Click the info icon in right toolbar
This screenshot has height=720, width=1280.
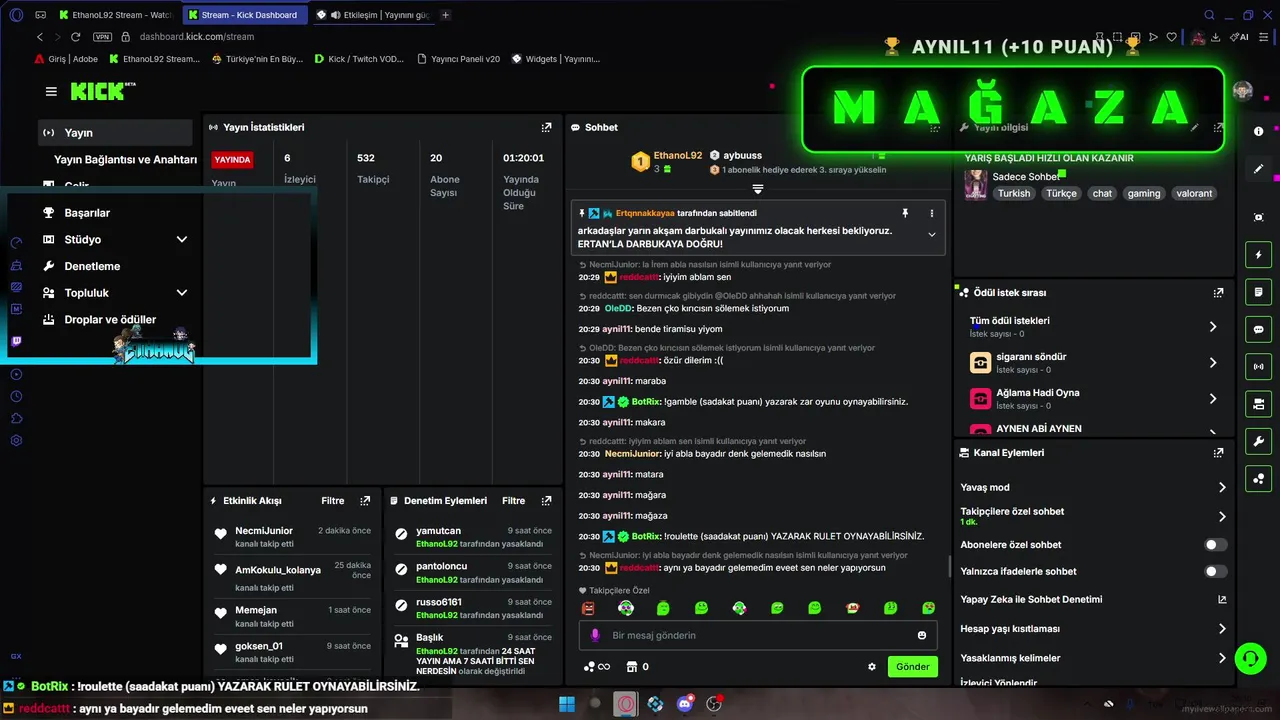pos(1258,131)
